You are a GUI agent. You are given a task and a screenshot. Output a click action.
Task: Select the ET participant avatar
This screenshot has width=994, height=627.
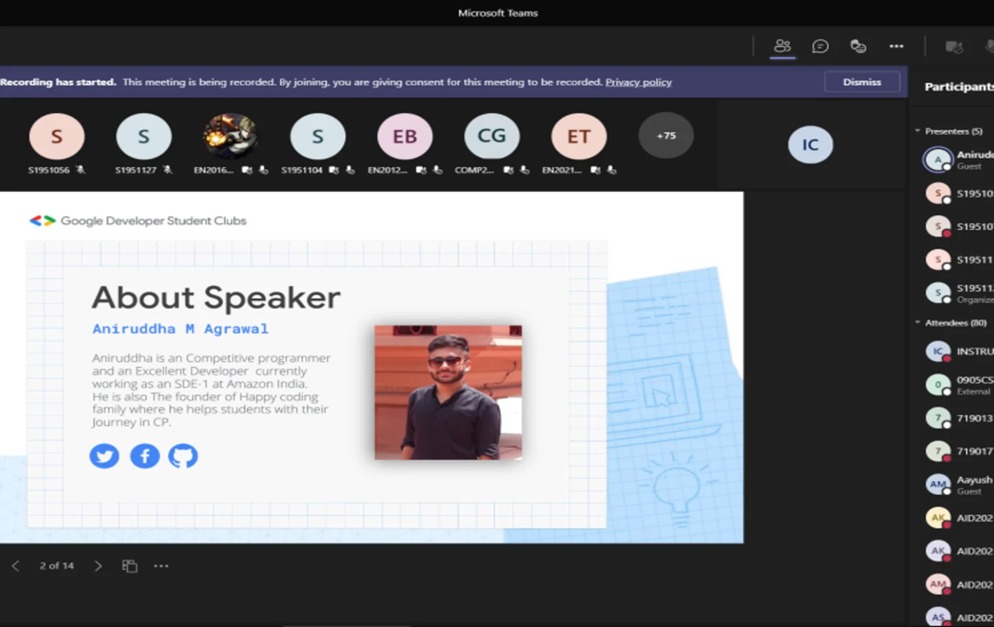click(579, 136)
